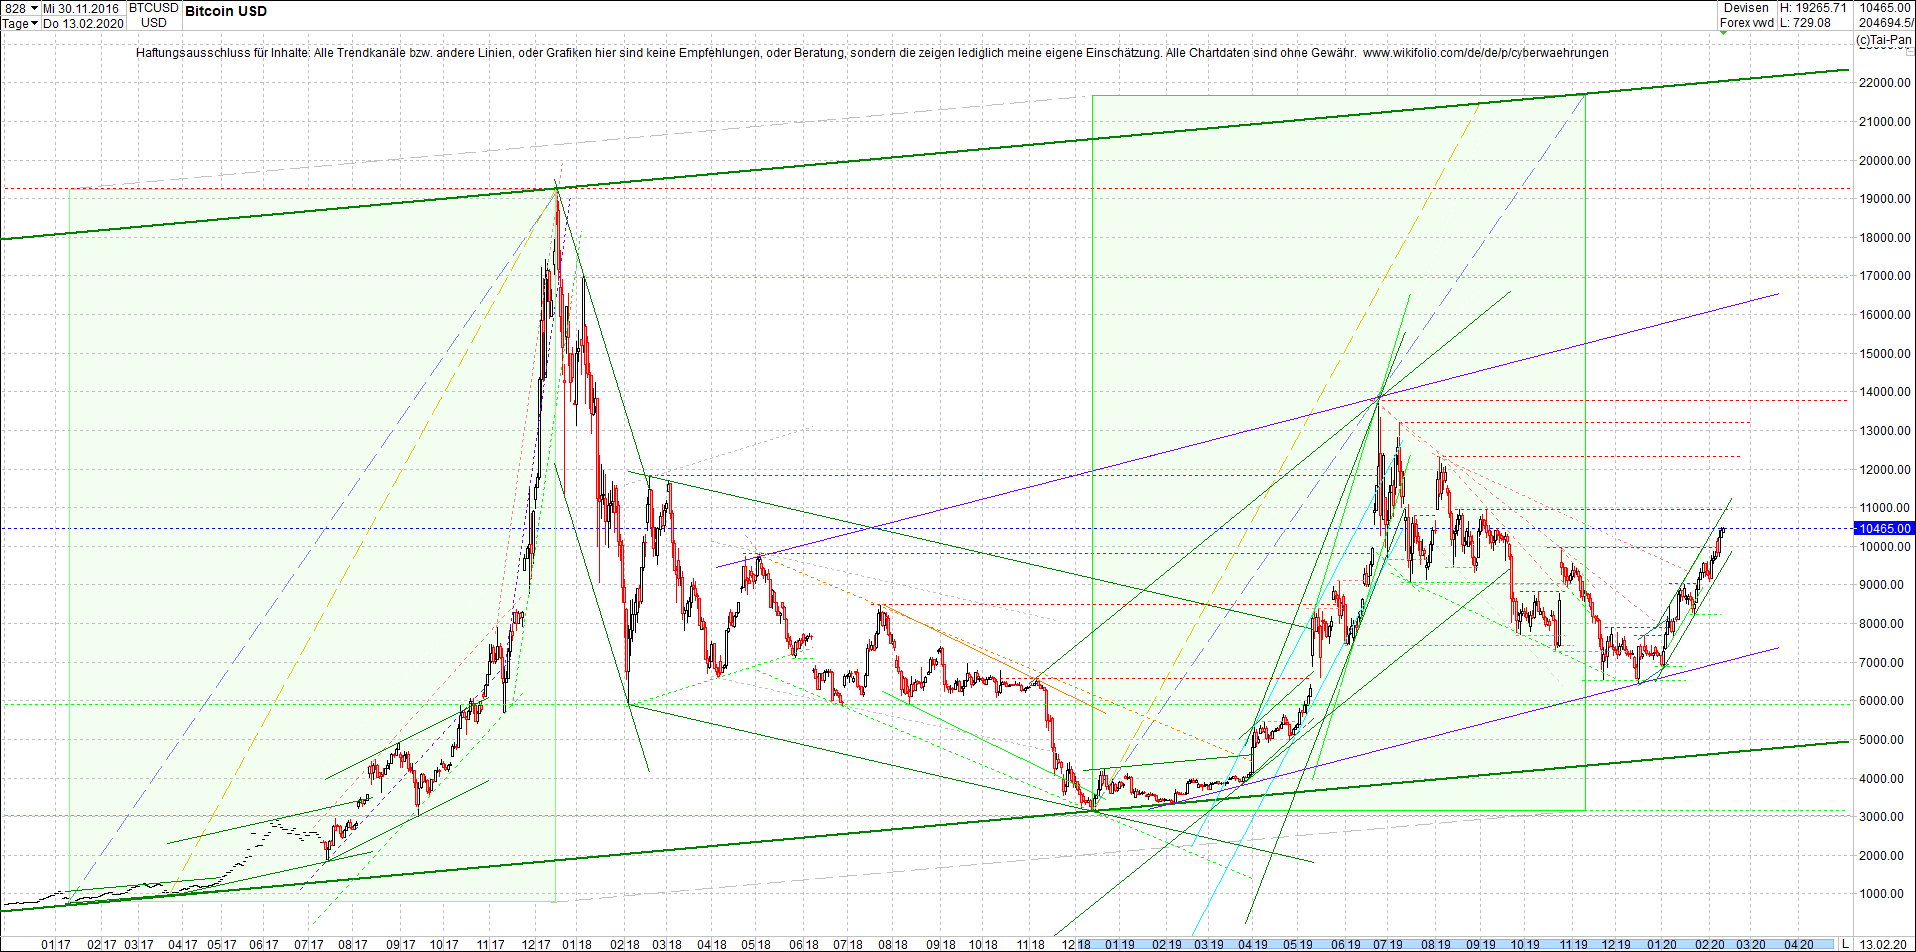The width and height of the screenshot is (1916, 952).
Task: Click the "Devisen Forex vwd" data source label
Action: (x=1745, y=14)
